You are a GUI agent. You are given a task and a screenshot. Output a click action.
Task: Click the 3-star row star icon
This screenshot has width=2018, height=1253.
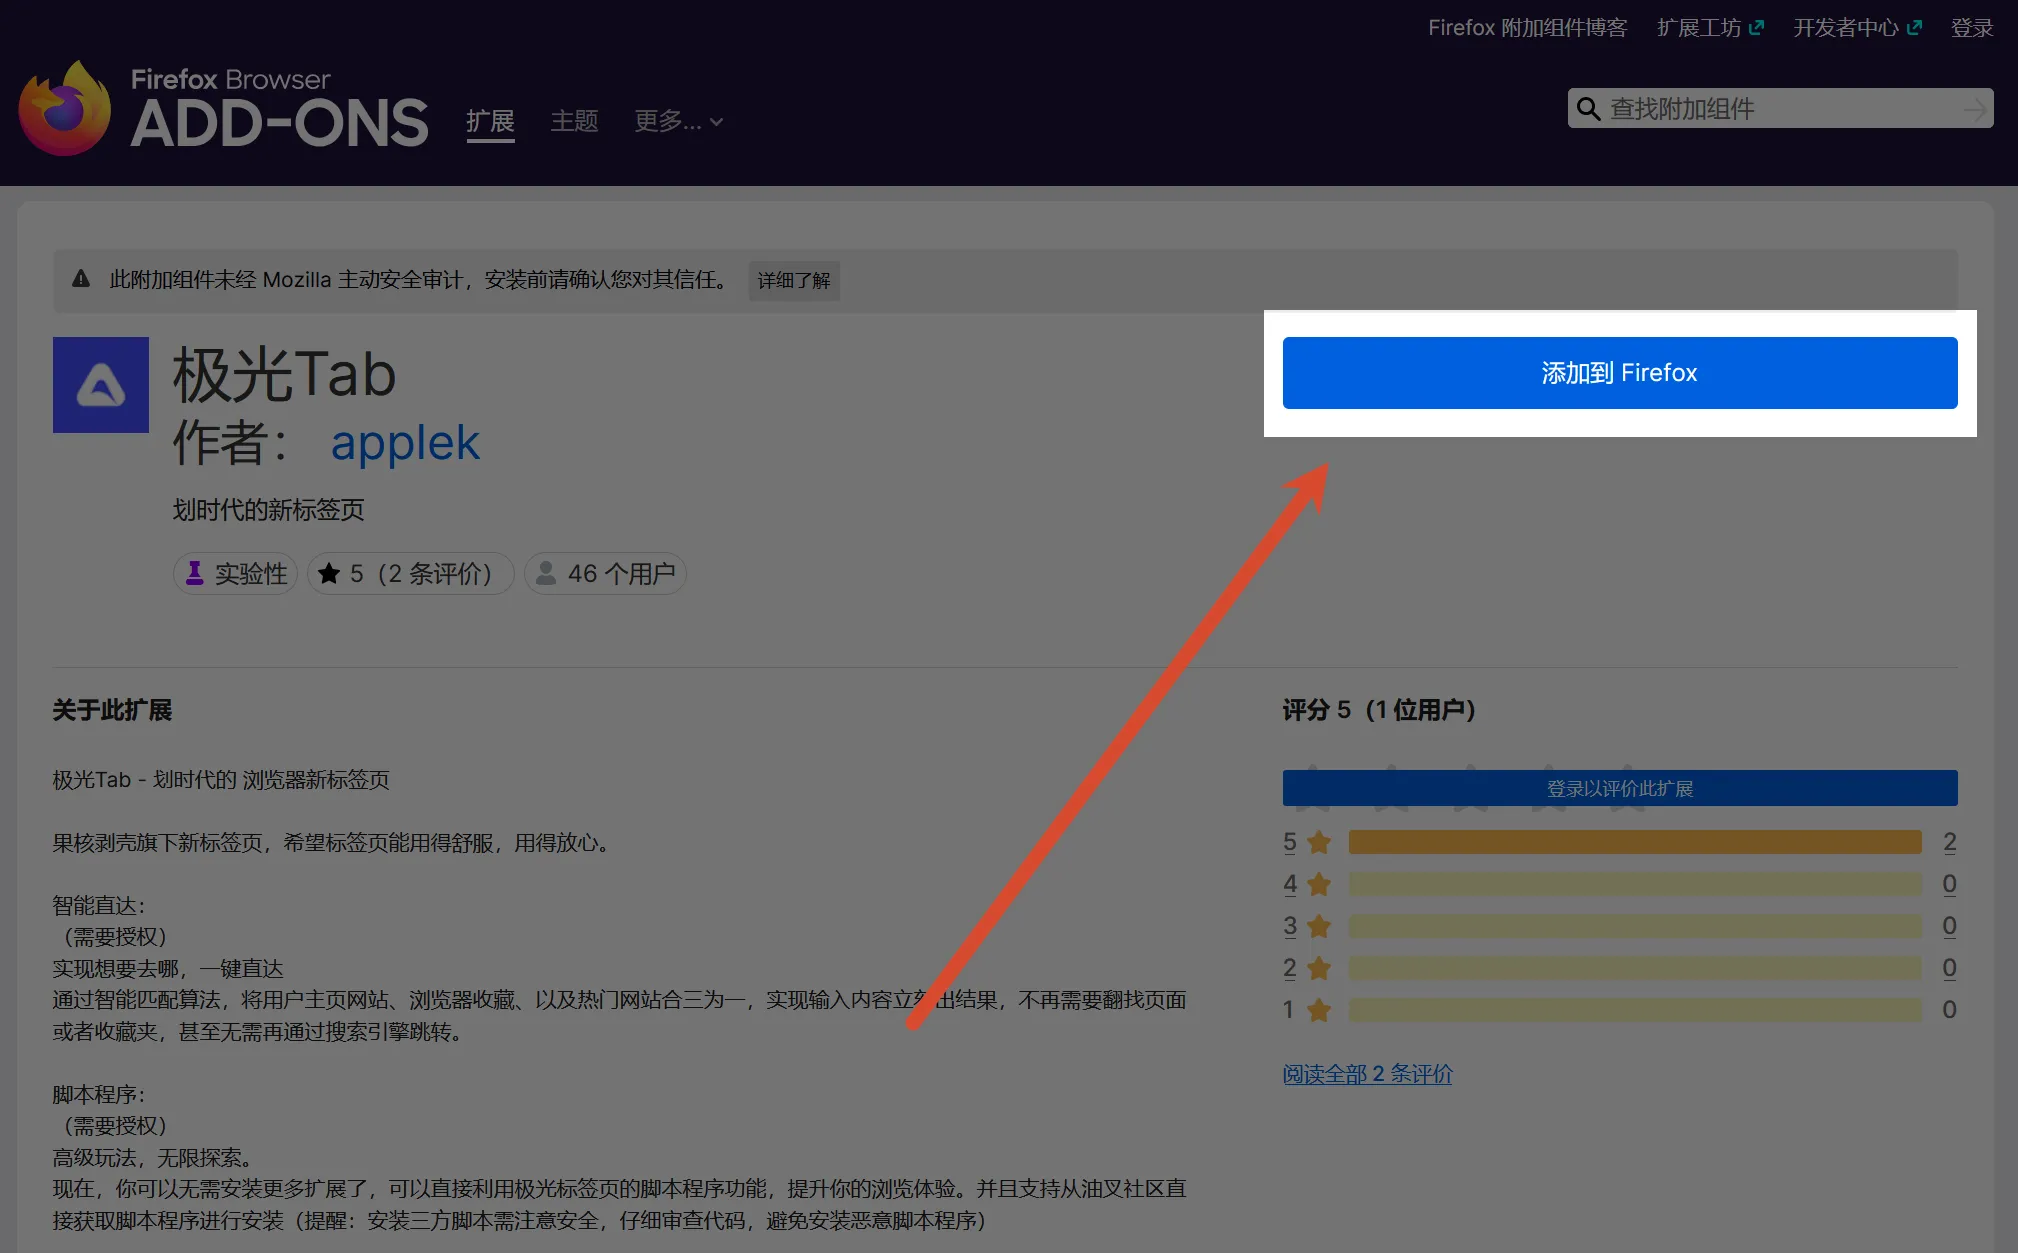point(1319,926)
